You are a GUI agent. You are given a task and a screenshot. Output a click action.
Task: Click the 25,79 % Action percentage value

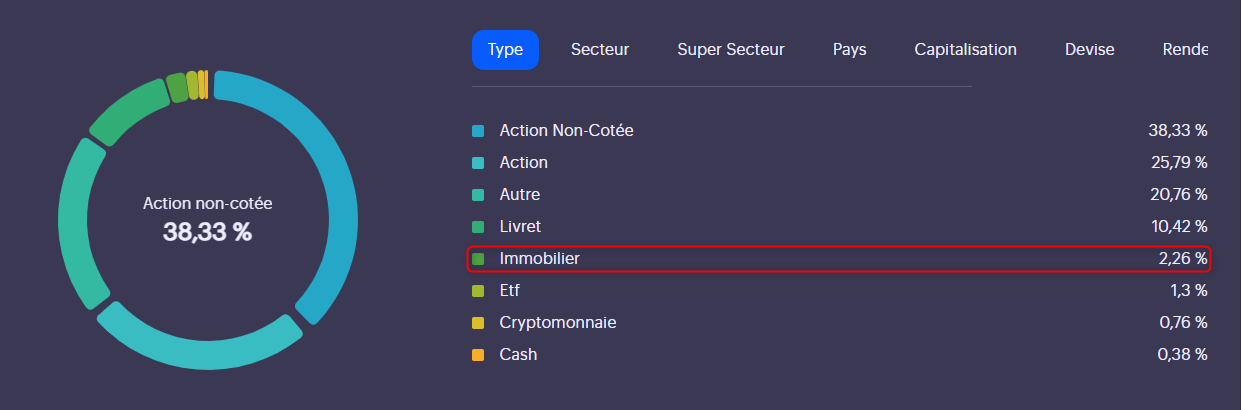[1179, 163]
